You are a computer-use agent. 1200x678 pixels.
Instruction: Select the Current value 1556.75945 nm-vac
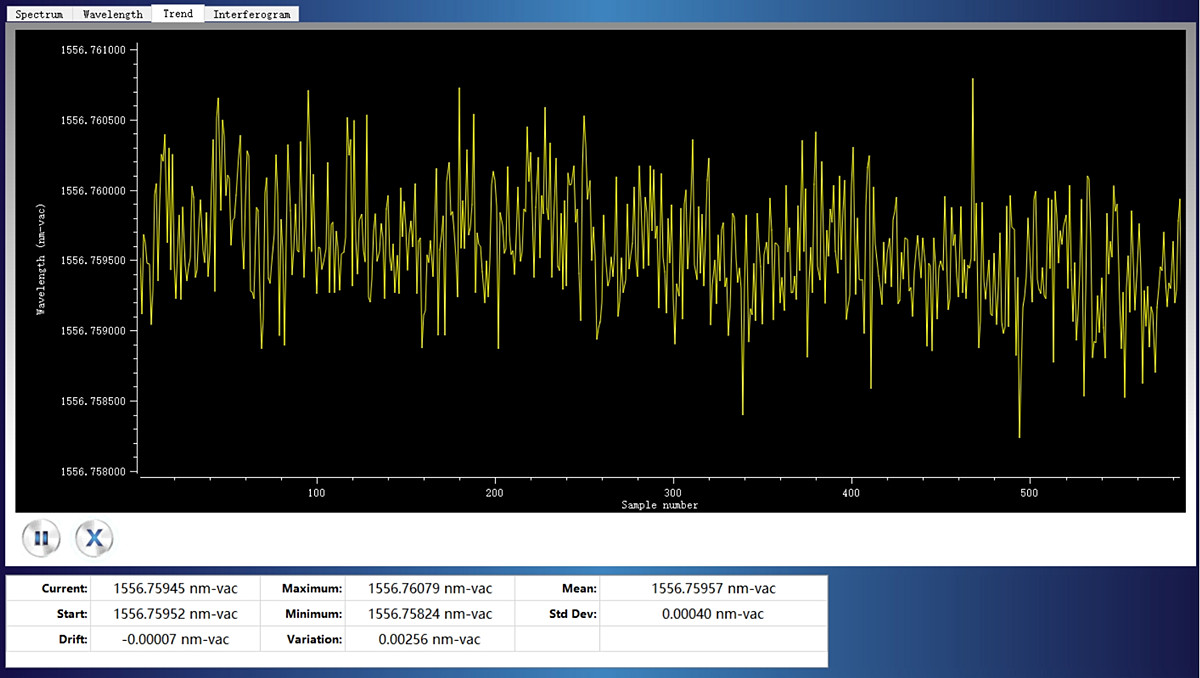(176, 588)
